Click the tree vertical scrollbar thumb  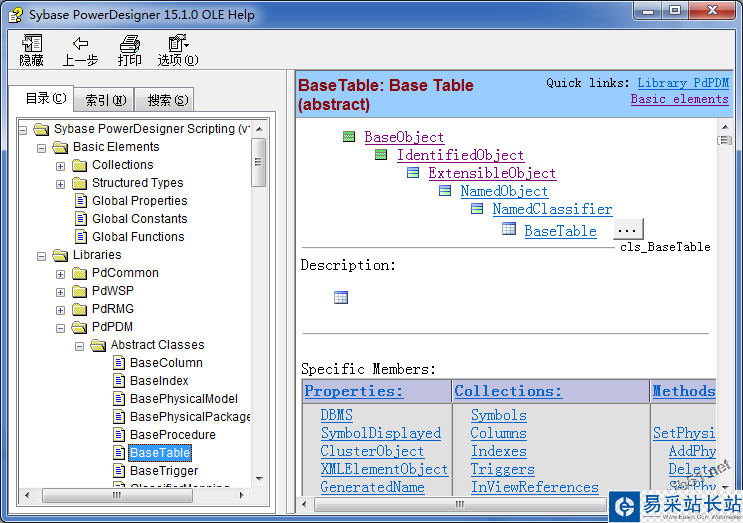[258, 162]
